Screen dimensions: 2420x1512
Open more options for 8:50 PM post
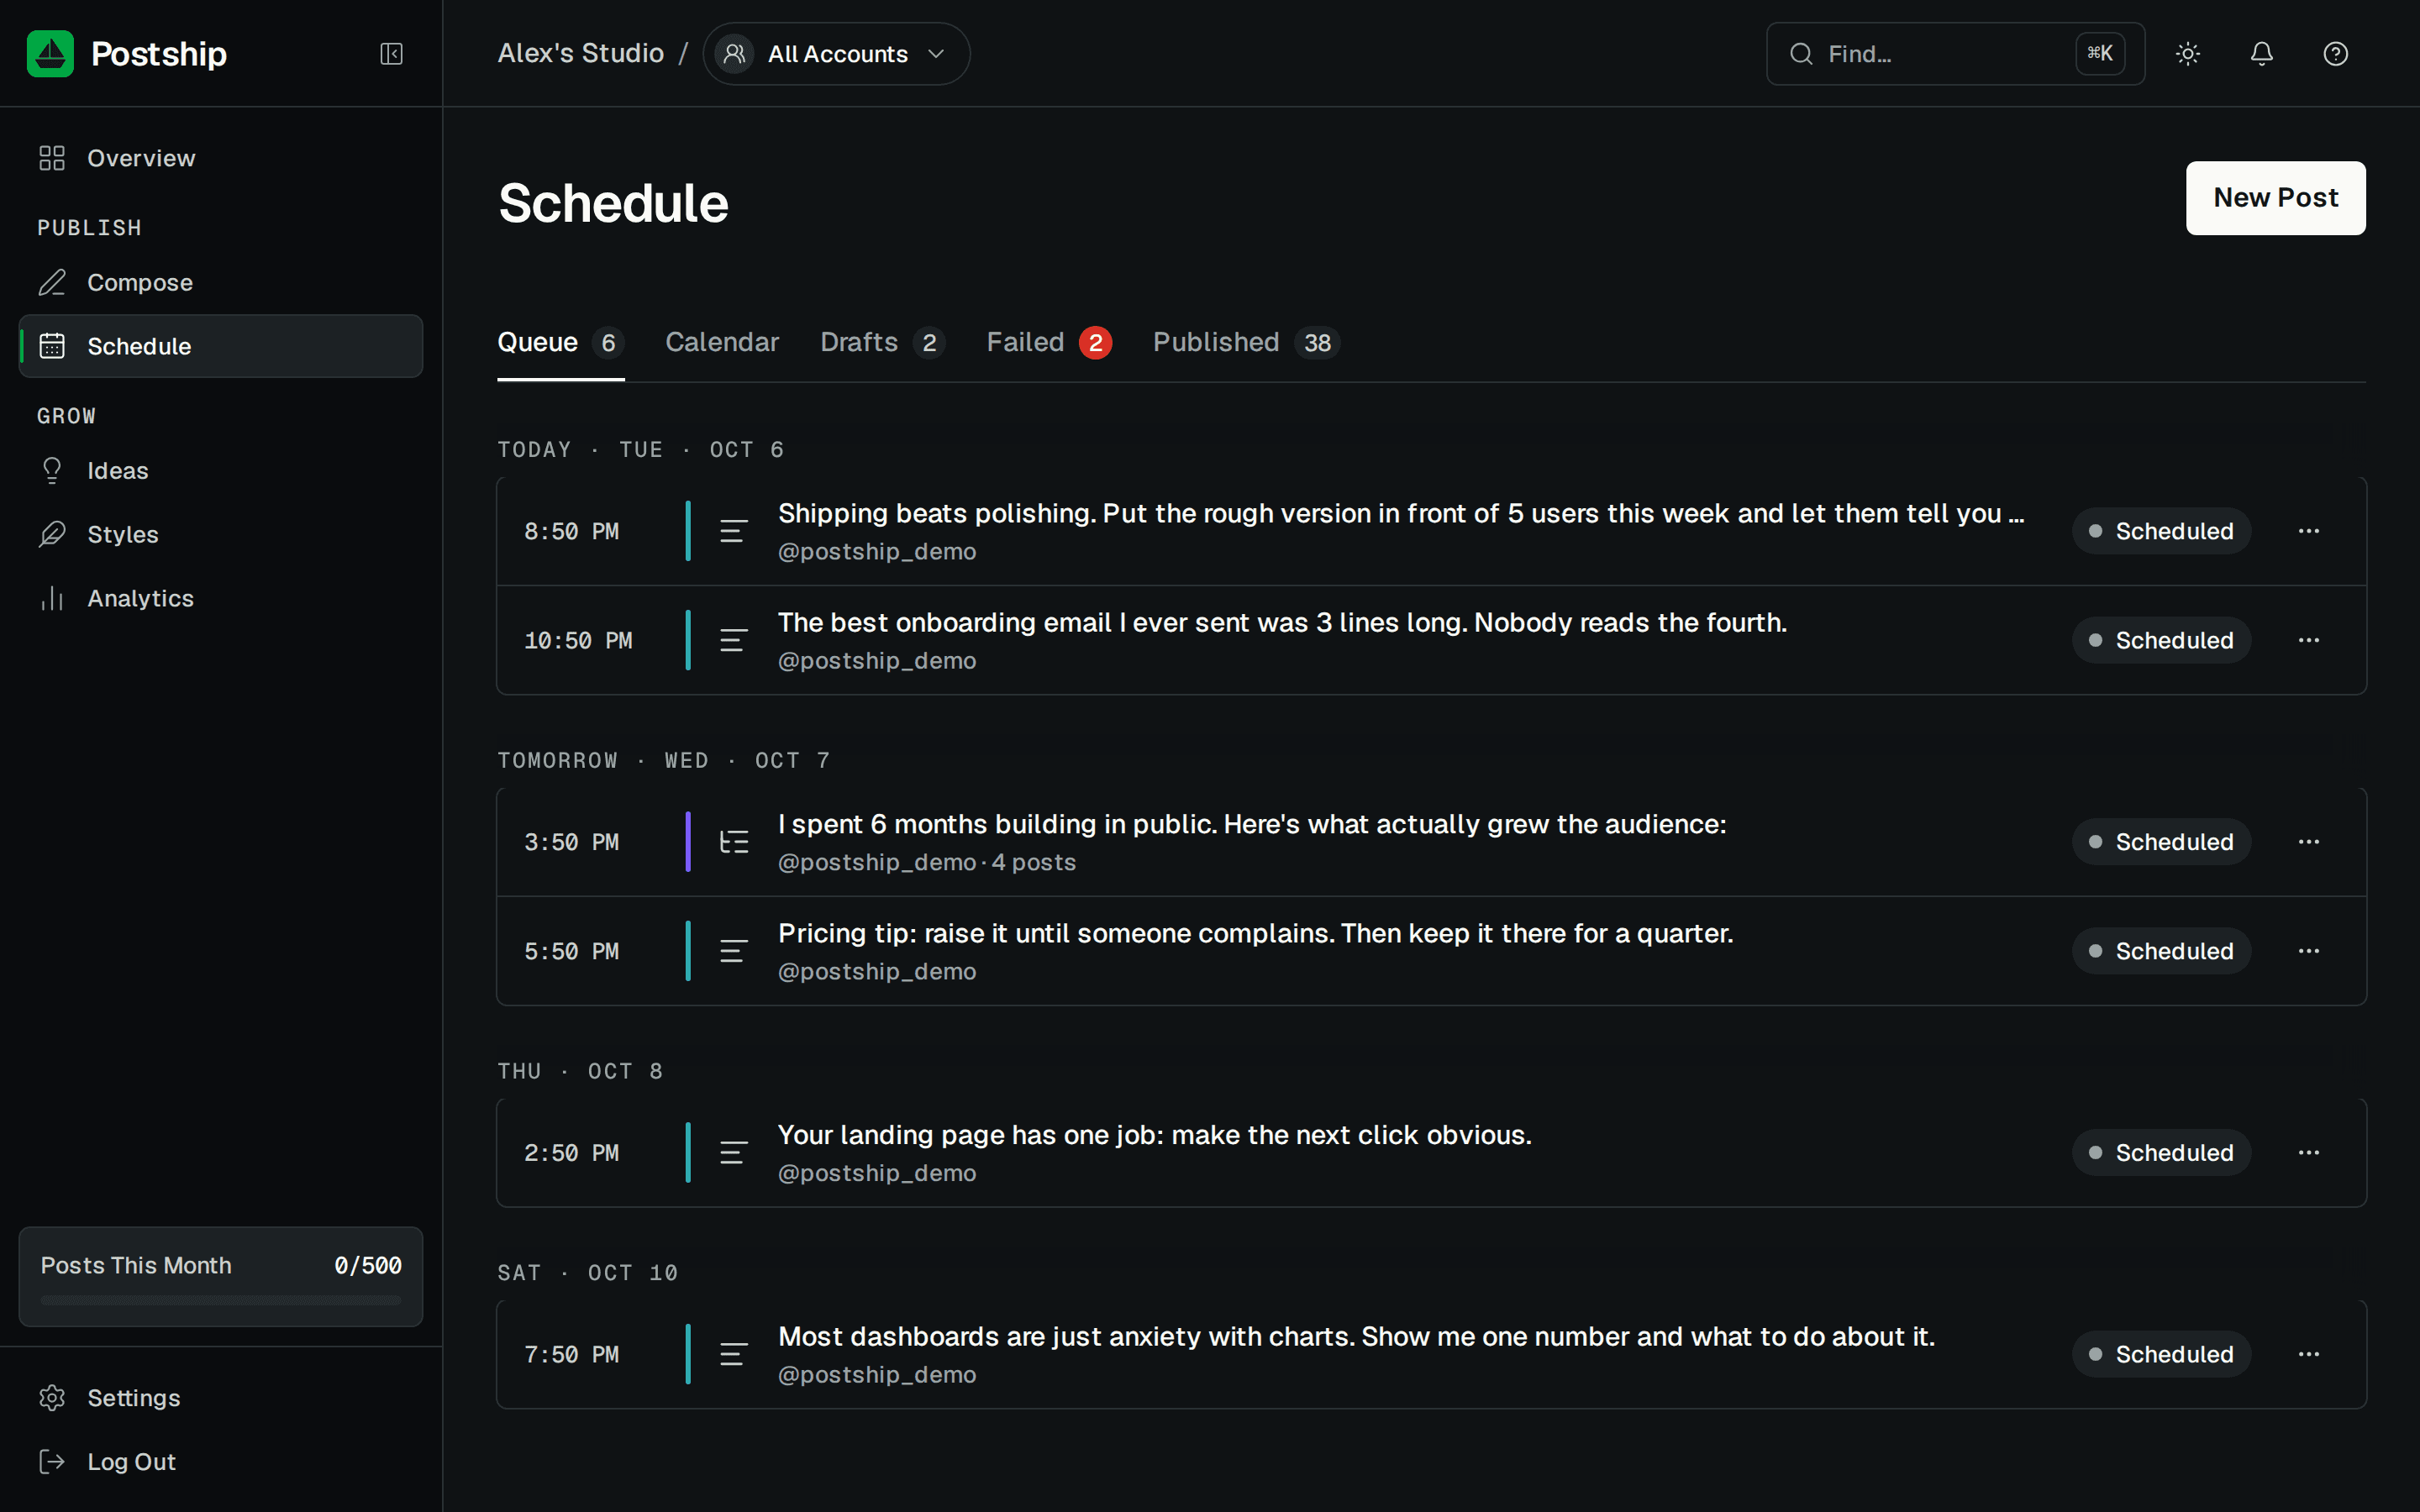[2309, 531]
